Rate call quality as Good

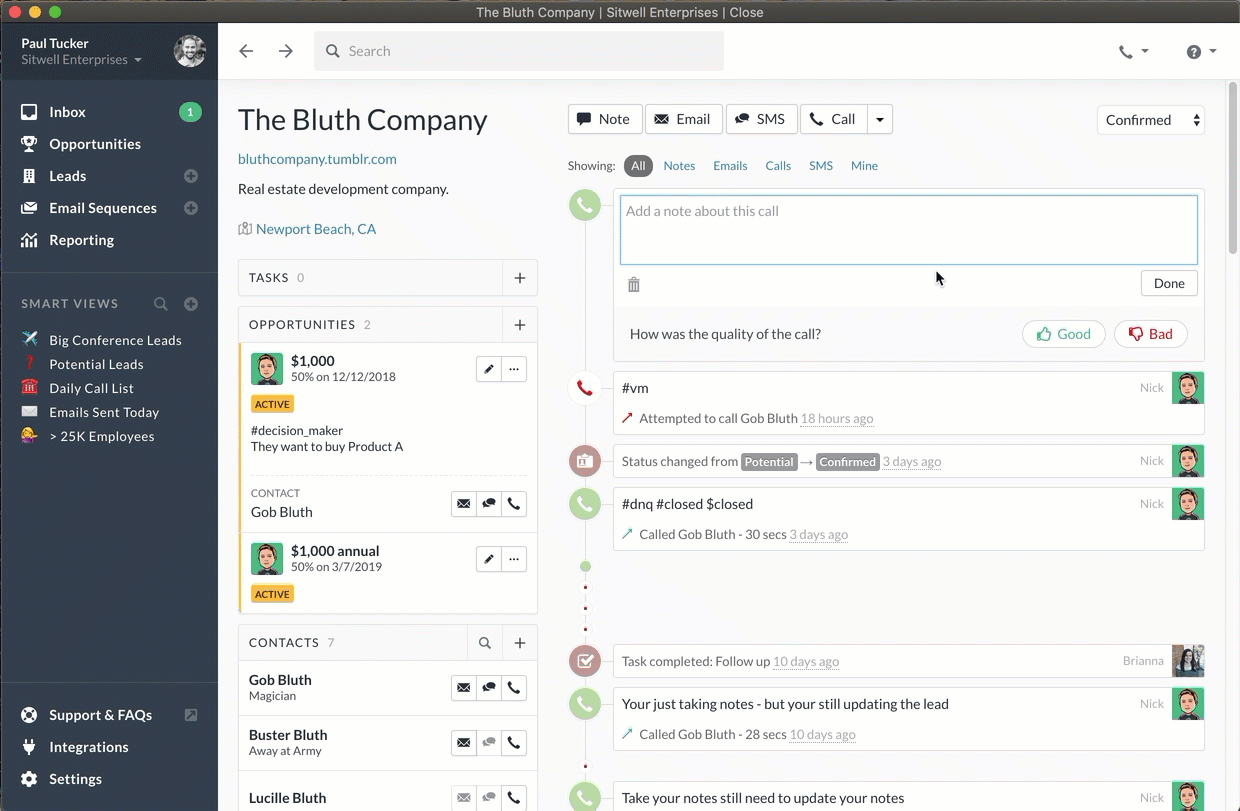[1064, 334]
